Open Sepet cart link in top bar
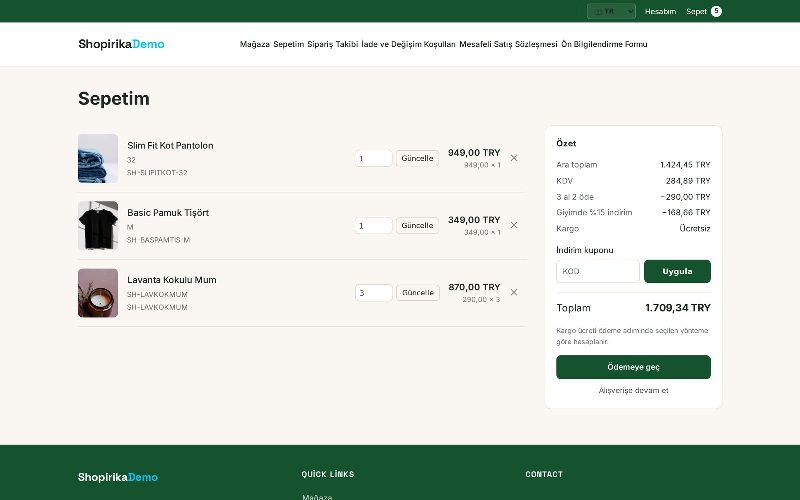Image resolution: width=800 pixels, height=500 pixels. click(696, 11)
